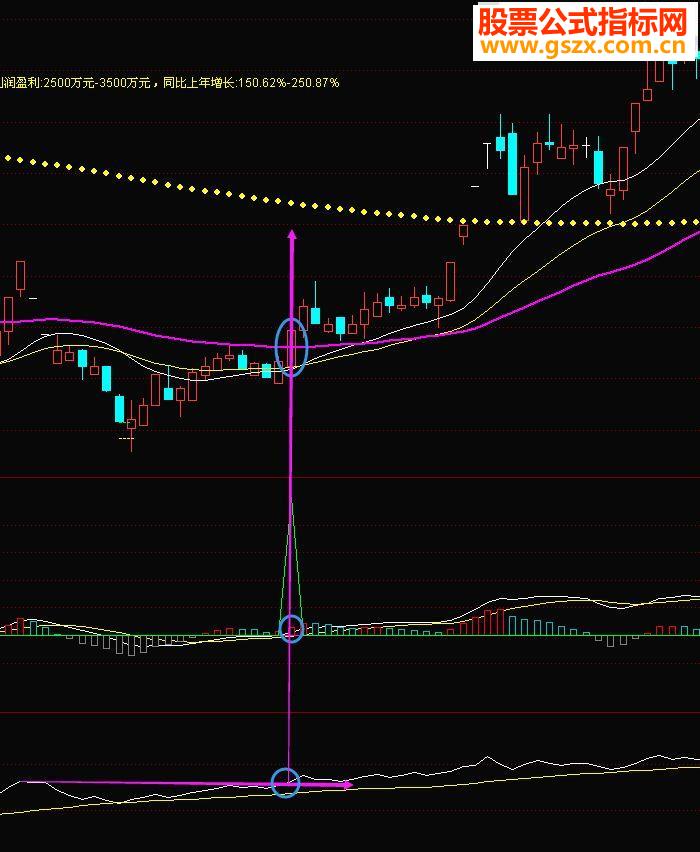Click the highest peak of the white line in the bottom panel
Image resolution: width=700 pixels, height=852 pixels.
tap(659, 756)
